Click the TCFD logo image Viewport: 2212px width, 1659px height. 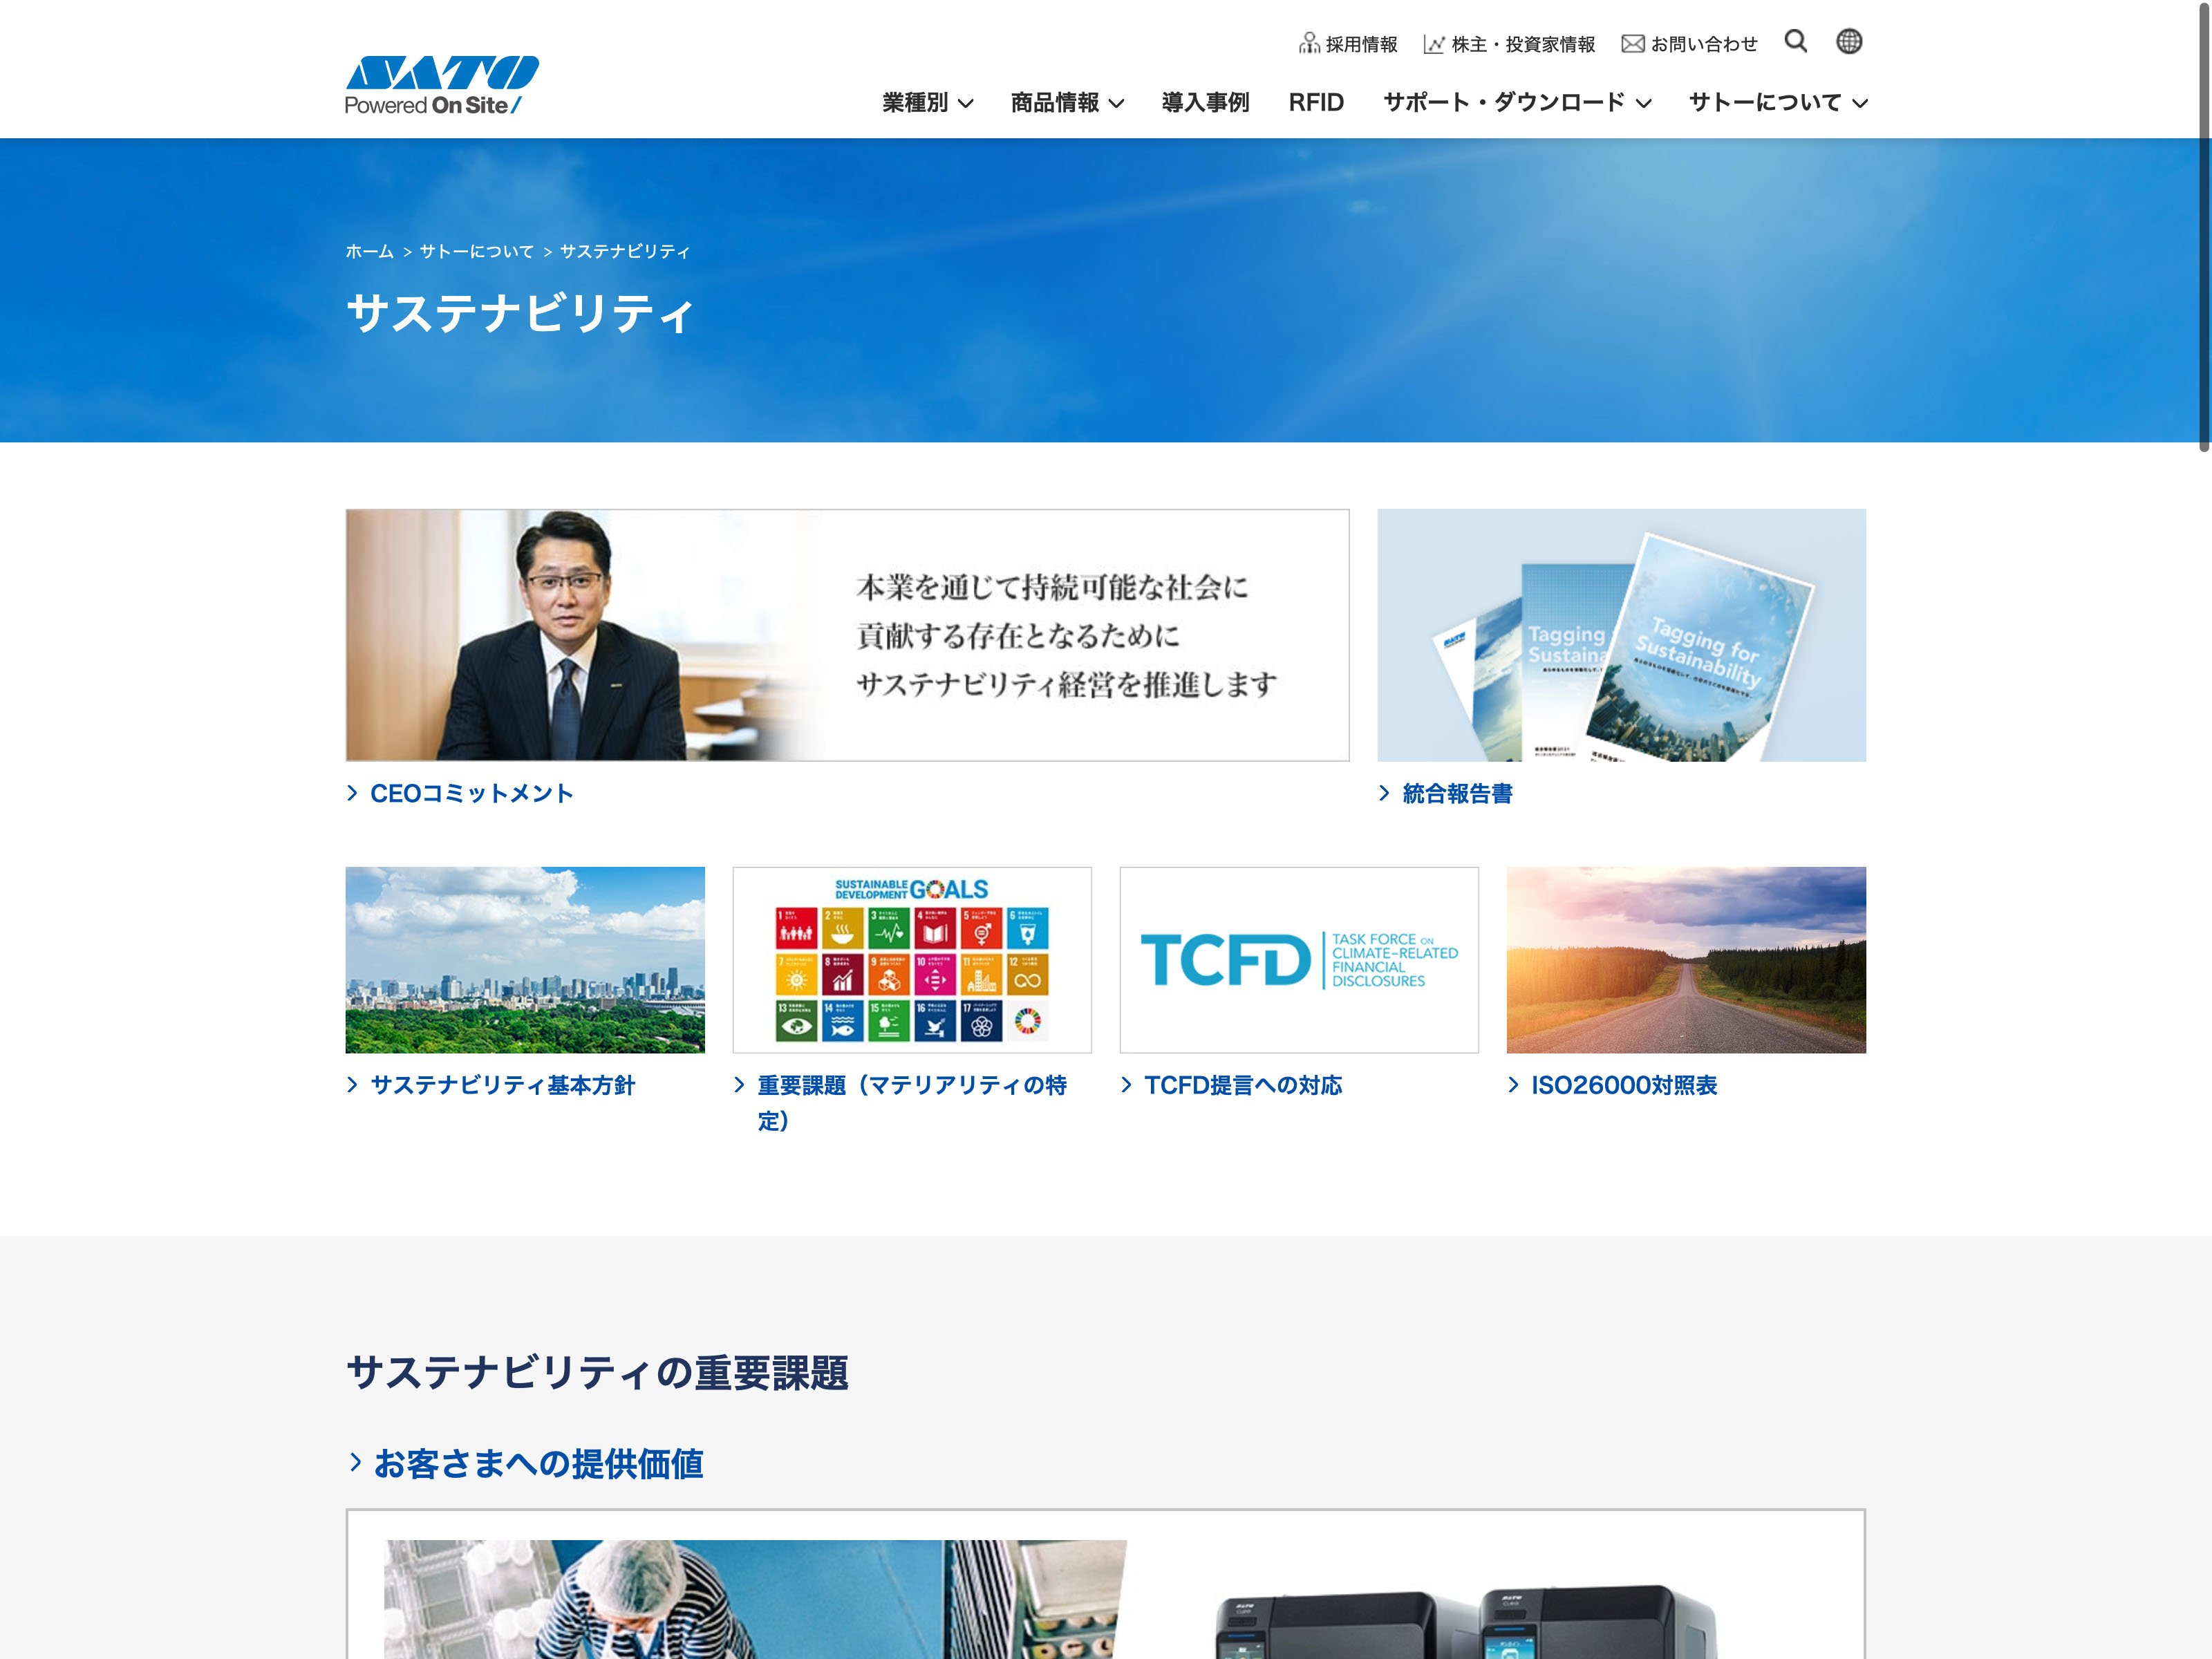pyautogui.click(x=1298, y=959)
